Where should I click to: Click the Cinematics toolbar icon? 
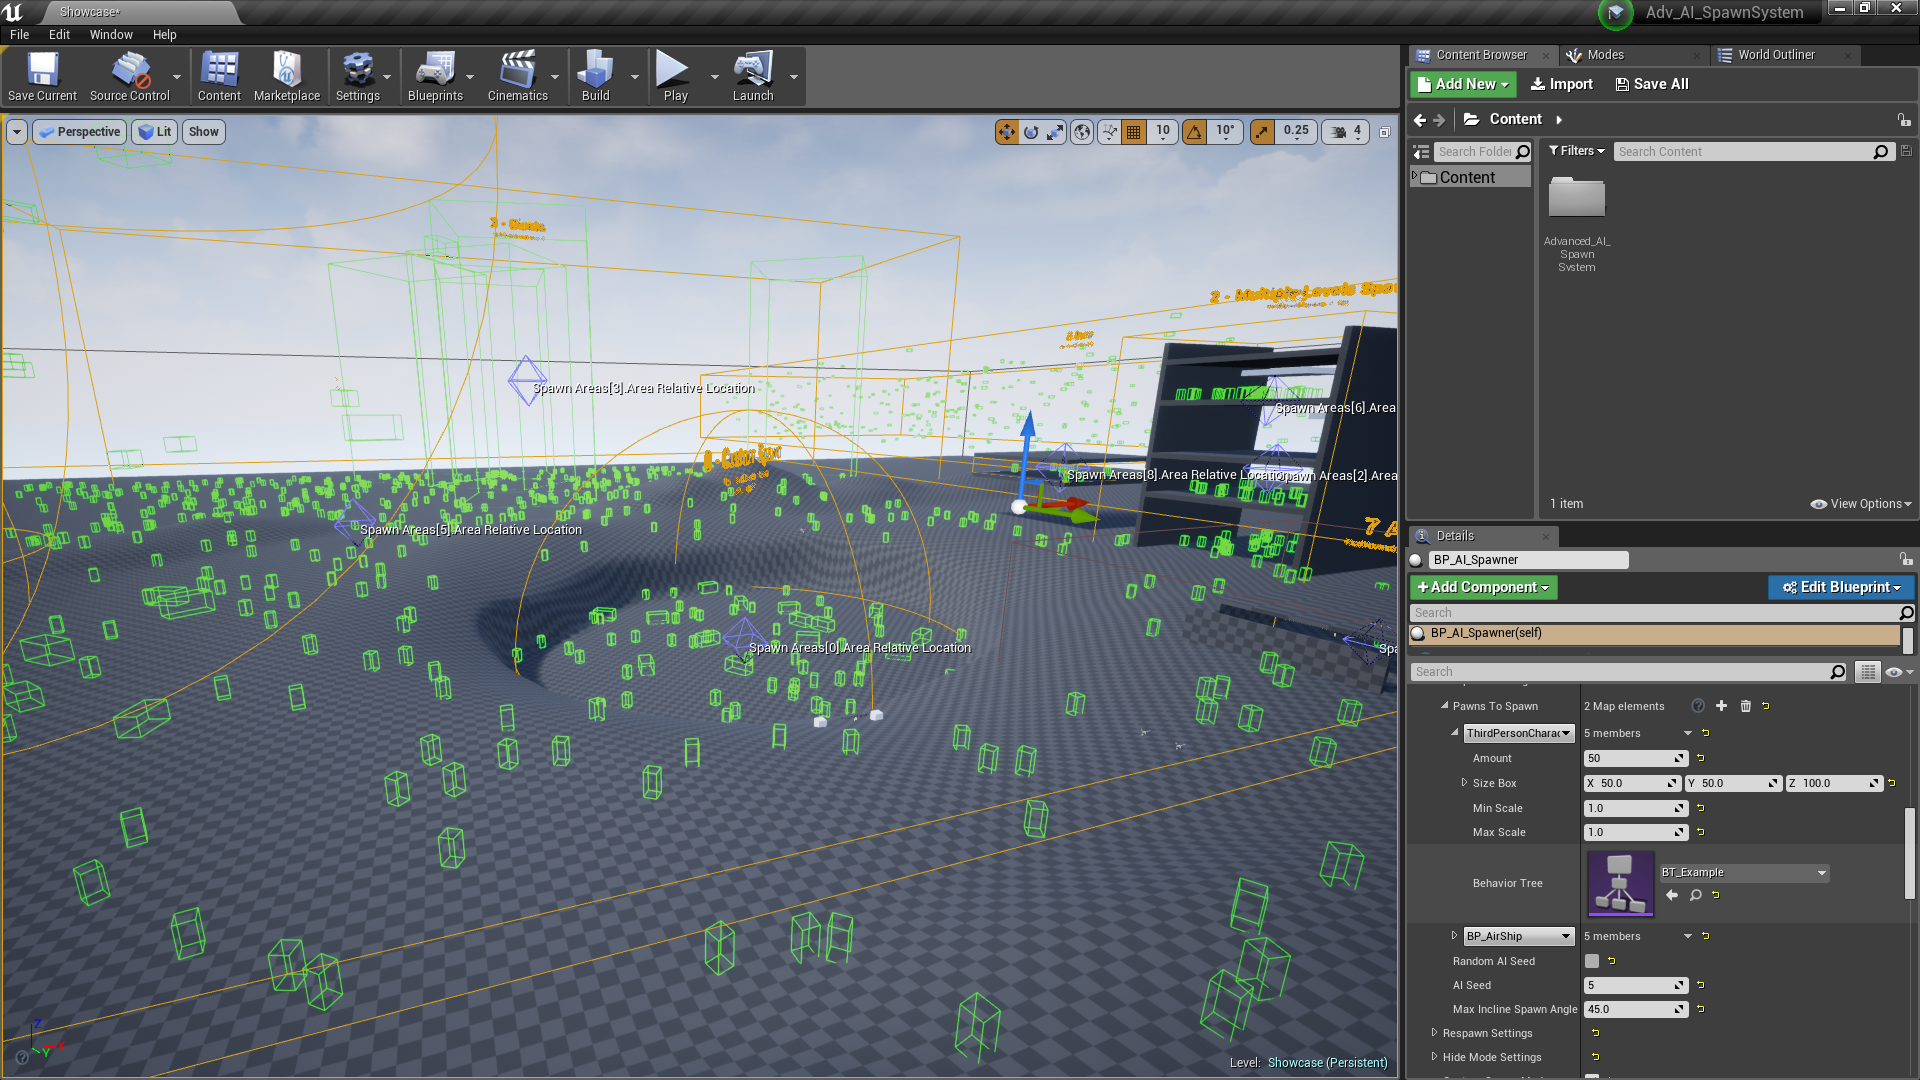click(x=516, y=76)
